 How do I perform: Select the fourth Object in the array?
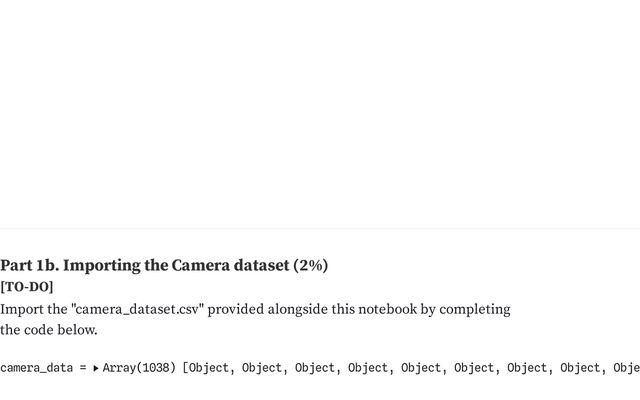pos(367,368)
